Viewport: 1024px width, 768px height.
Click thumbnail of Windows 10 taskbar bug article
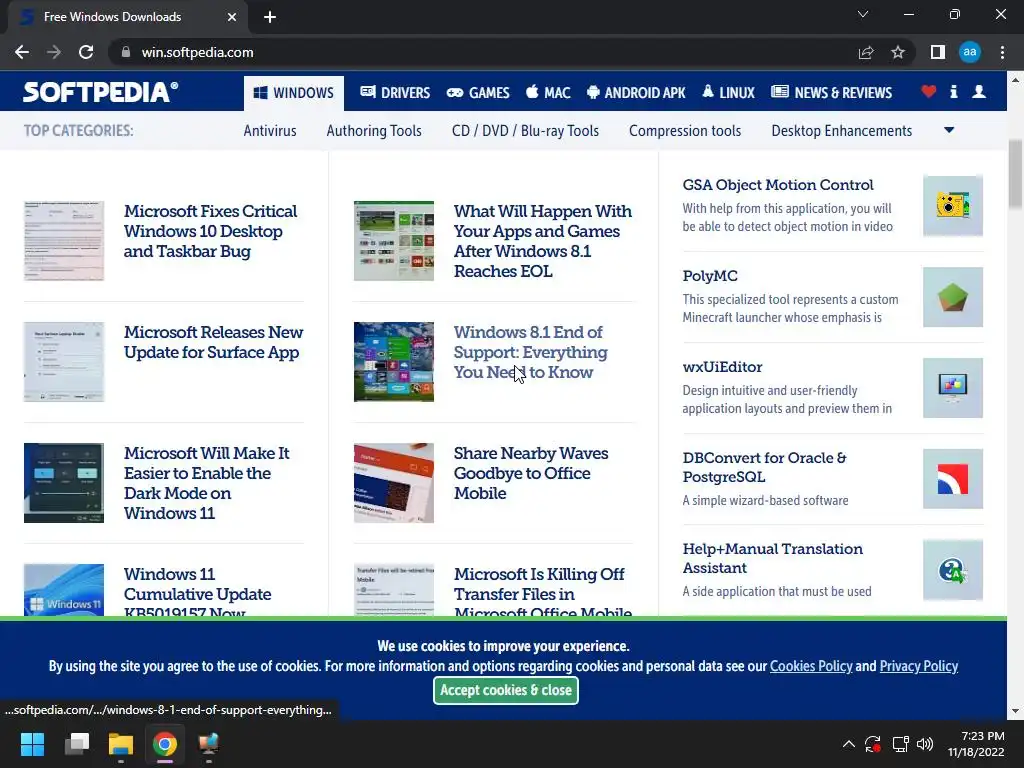pyautogui.click(x=64, y=241)
